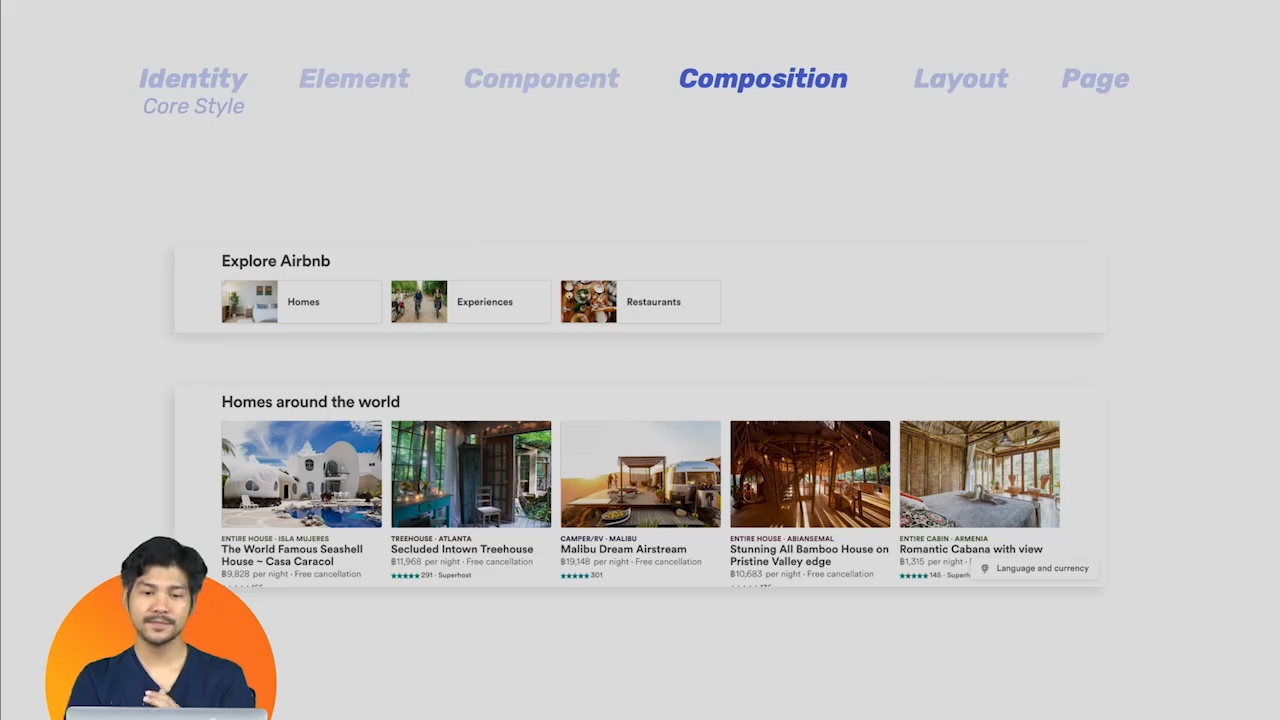Open the Homes category thumbnail image
1280x720 pixels.
249,301
